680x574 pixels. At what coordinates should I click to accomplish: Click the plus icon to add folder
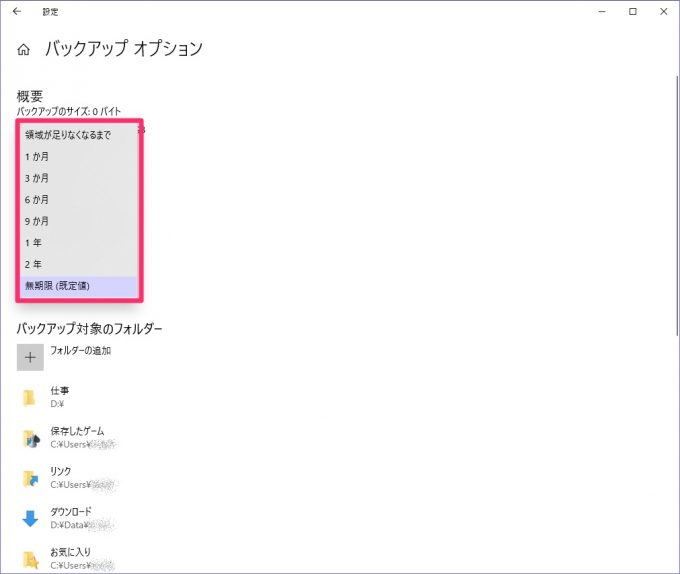(30, 357)
